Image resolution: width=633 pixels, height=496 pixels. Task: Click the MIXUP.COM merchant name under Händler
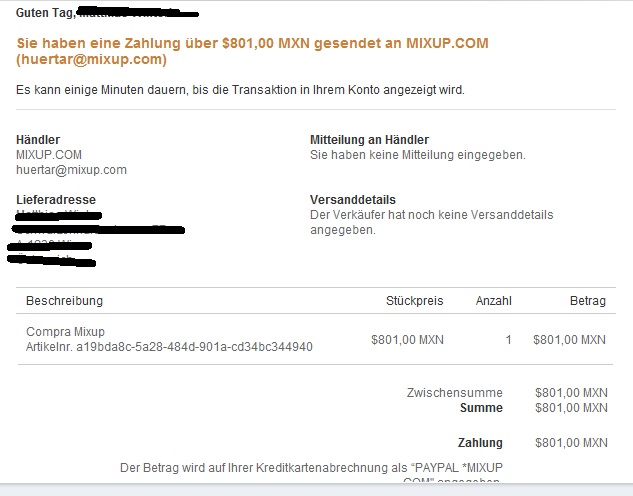pyautogui.click(x=49, y=155)
